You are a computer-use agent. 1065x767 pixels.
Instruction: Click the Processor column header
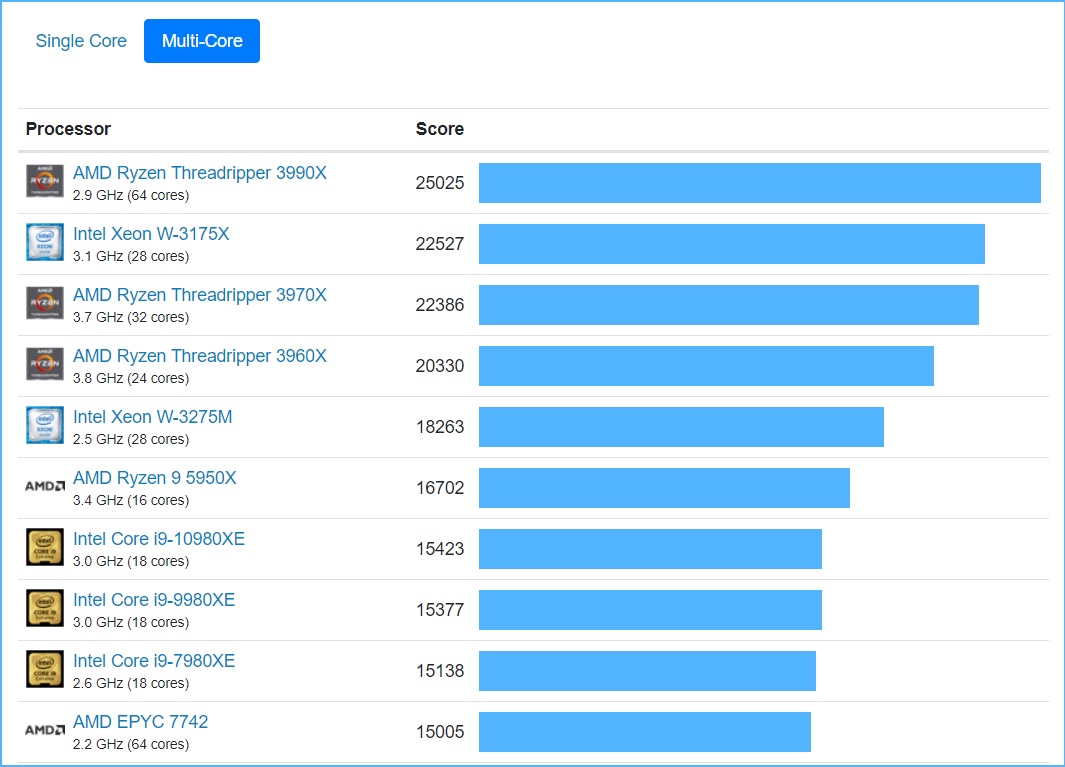coord(68,129)
